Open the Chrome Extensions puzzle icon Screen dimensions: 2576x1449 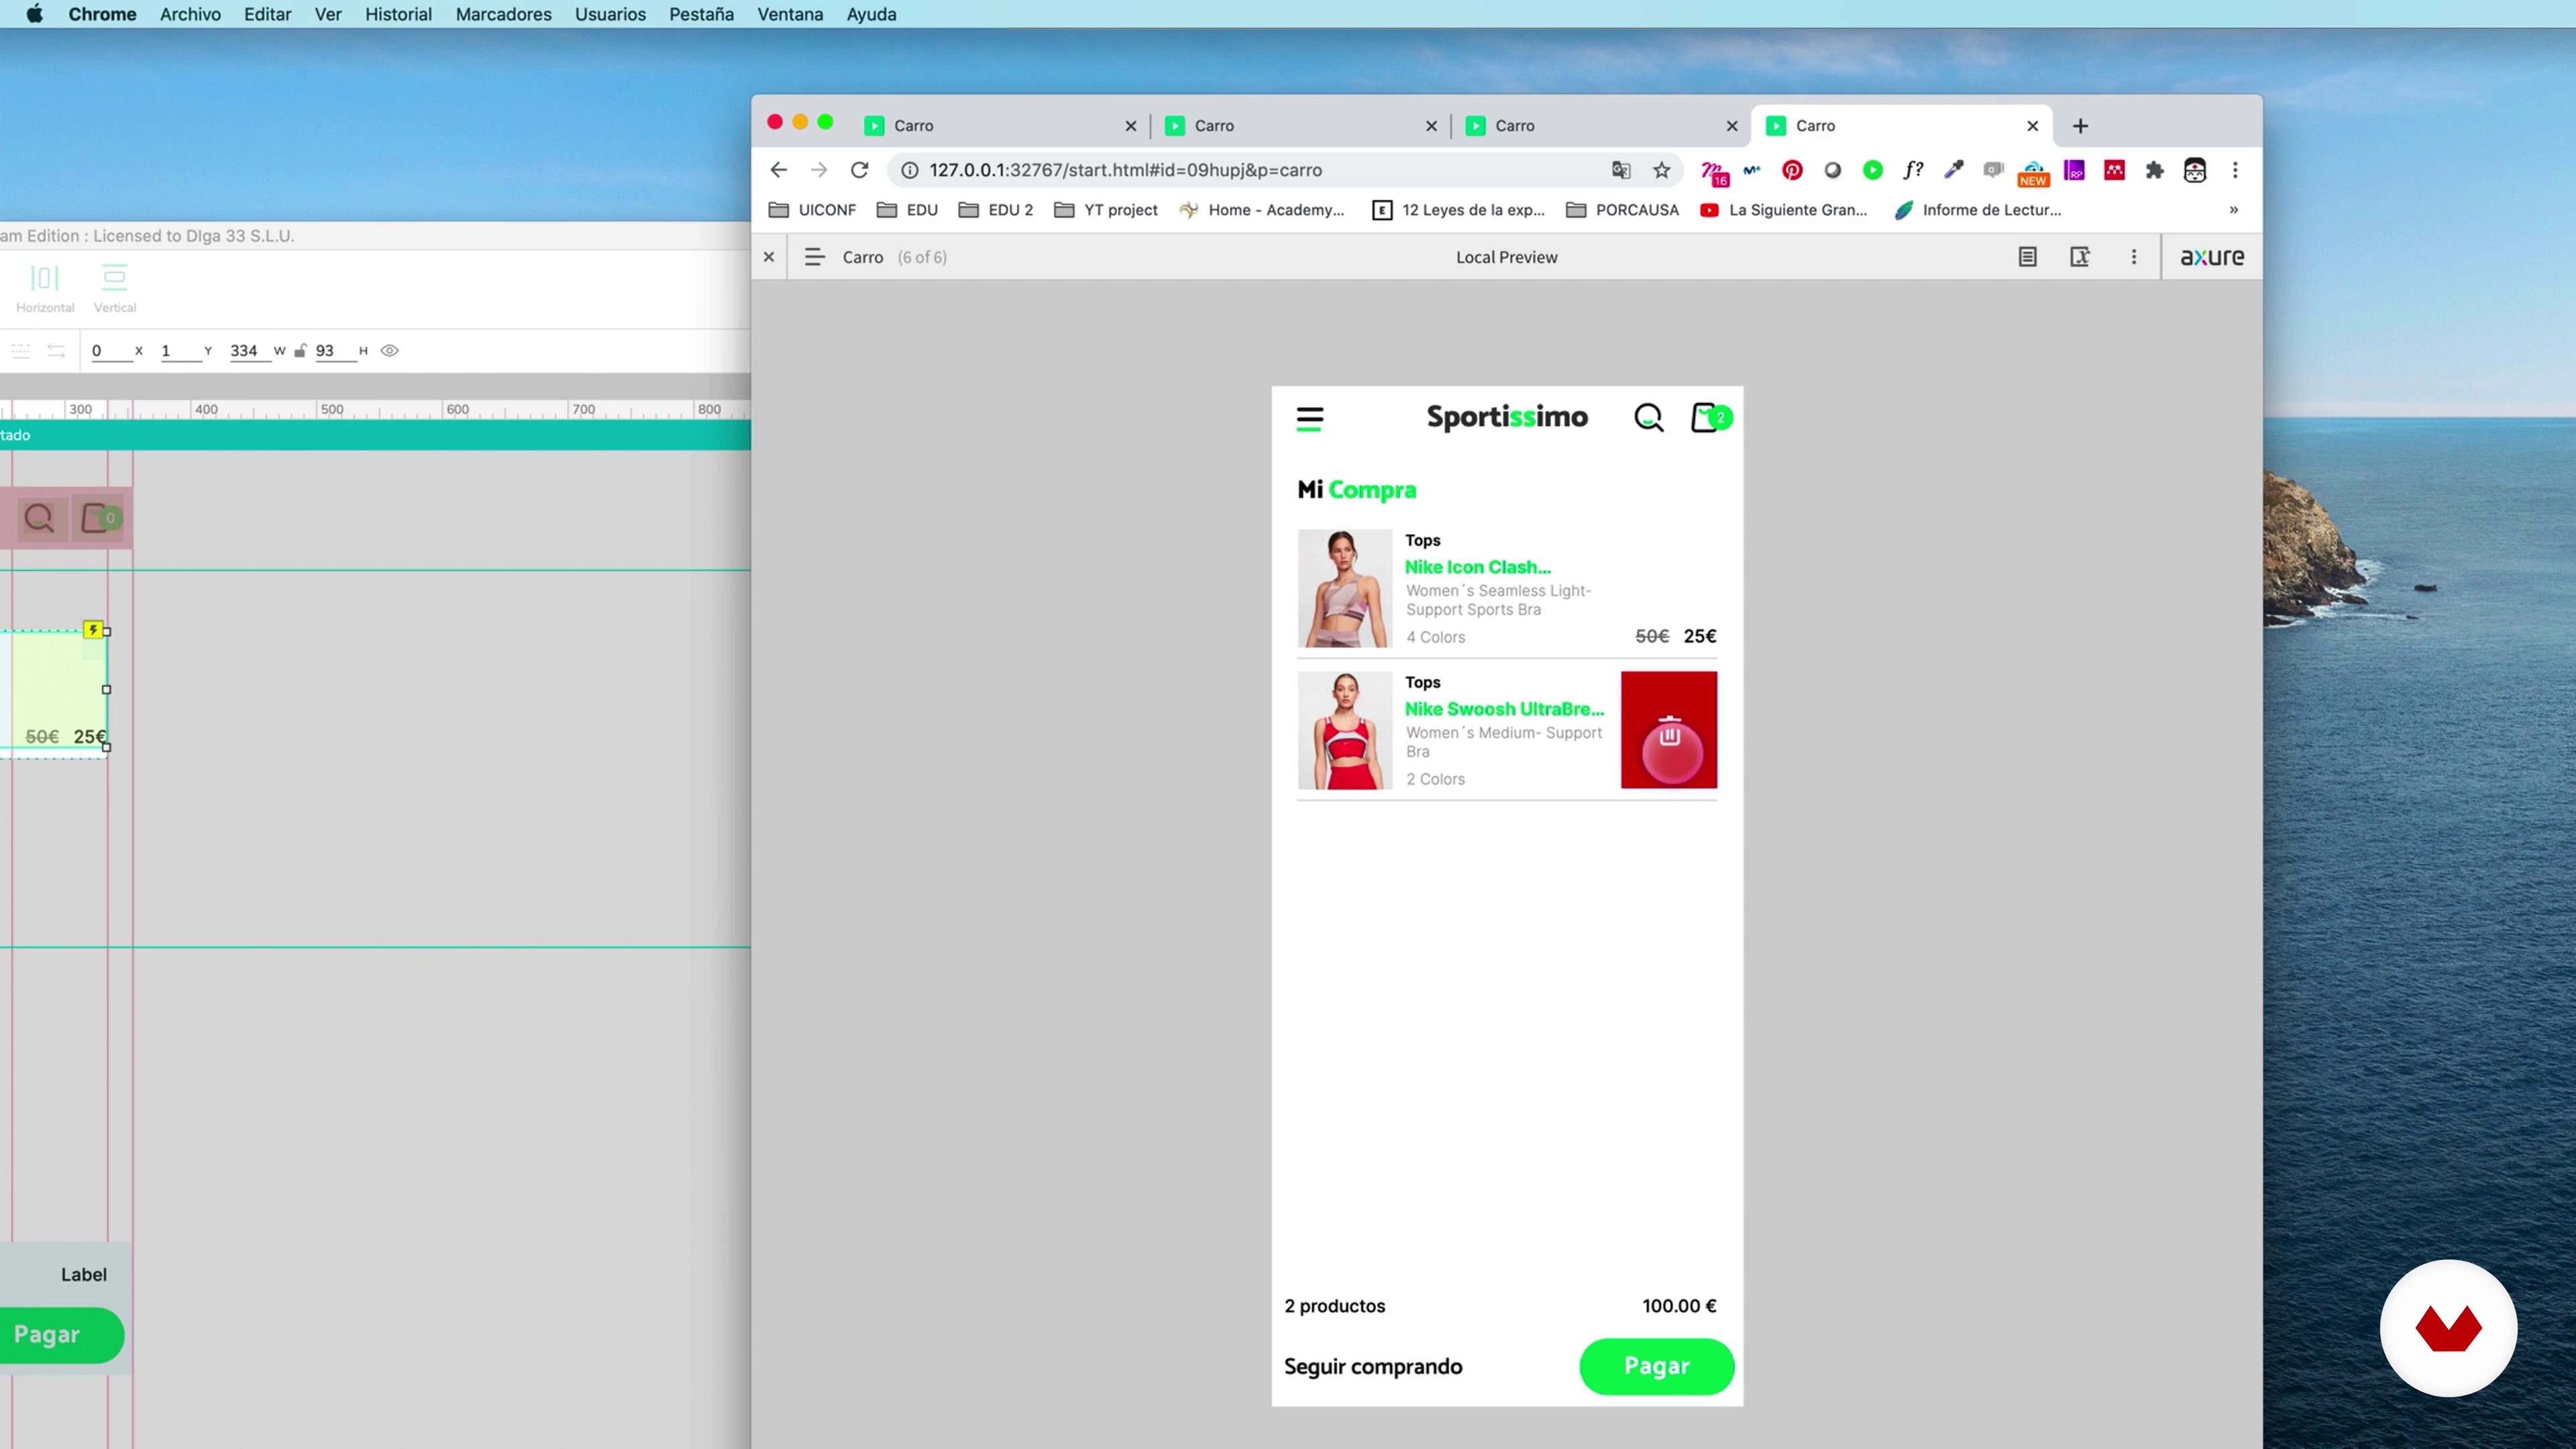coord(2155,170)
